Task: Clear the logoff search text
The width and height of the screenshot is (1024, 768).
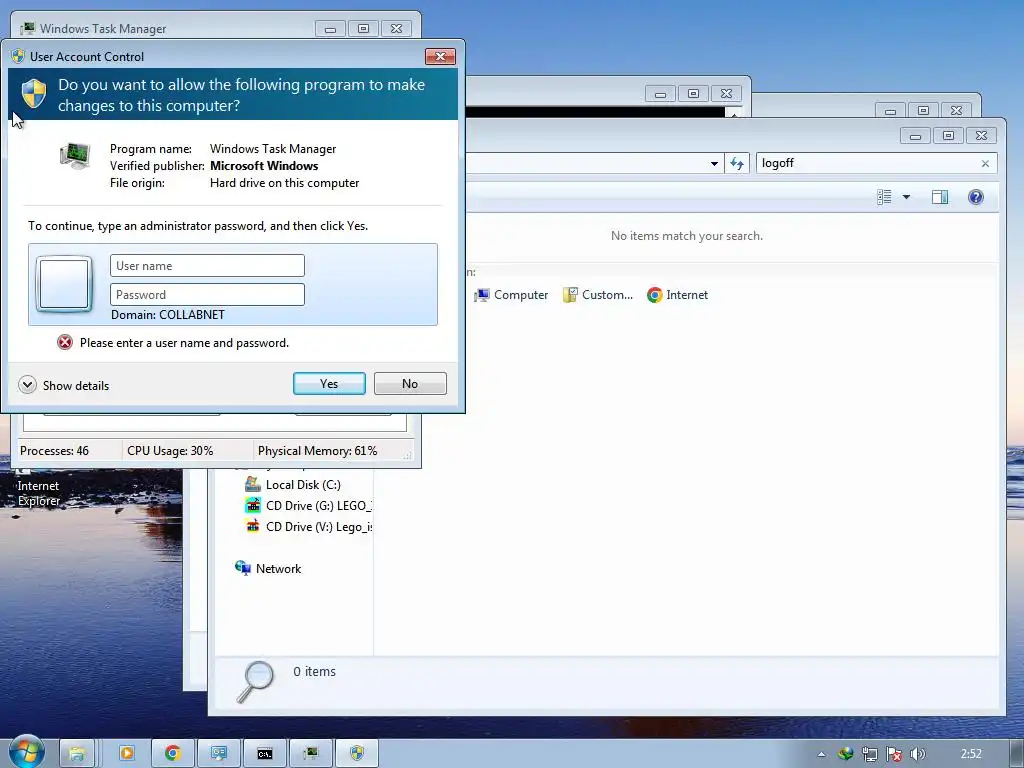Action: point(985,163)
